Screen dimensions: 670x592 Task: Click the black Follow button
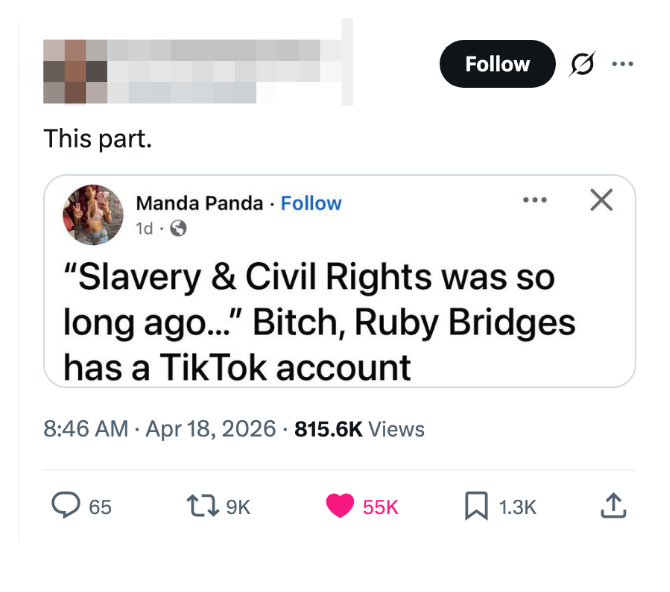[x=497, y=64]
